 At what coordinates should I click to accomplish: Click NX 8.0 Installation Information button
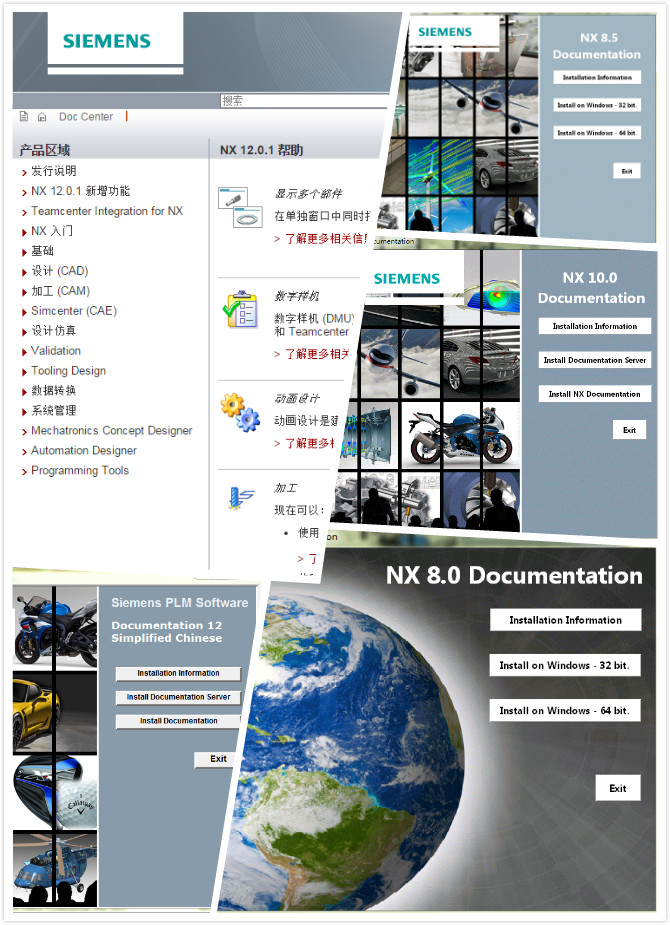click(x=566, y=620)
